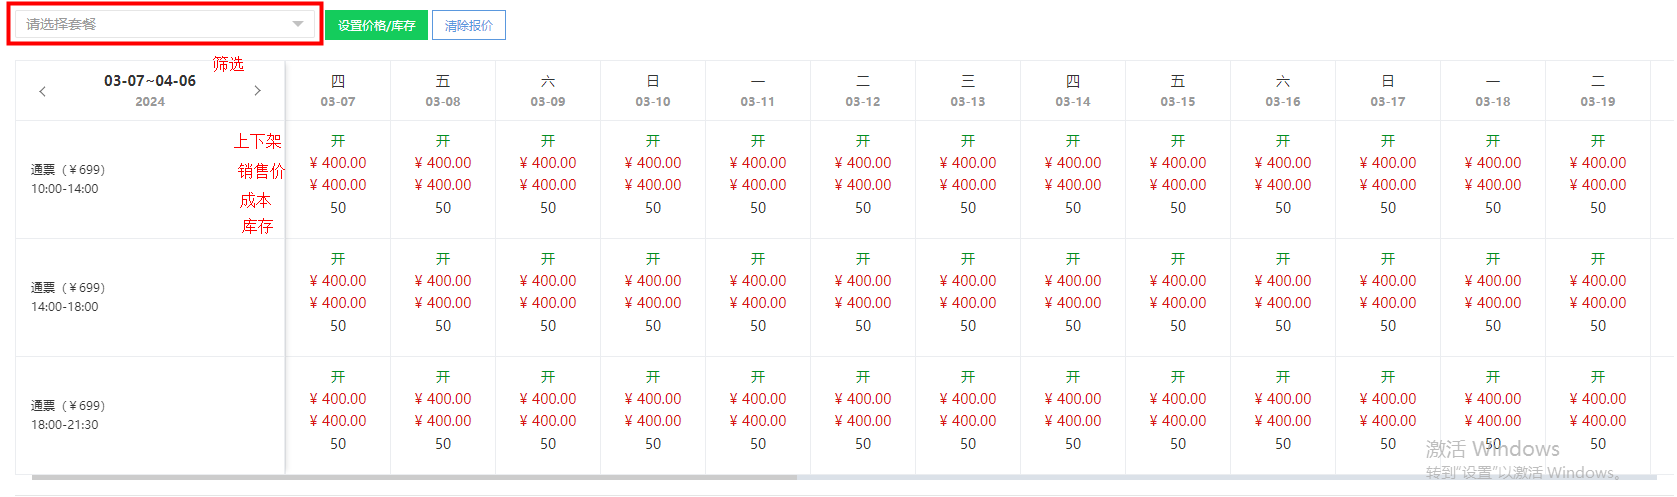The height and width of the screenshot is (497, 1677).
Task: Click the dropdown arrow in package selector
Action: (x=298, y=24)
